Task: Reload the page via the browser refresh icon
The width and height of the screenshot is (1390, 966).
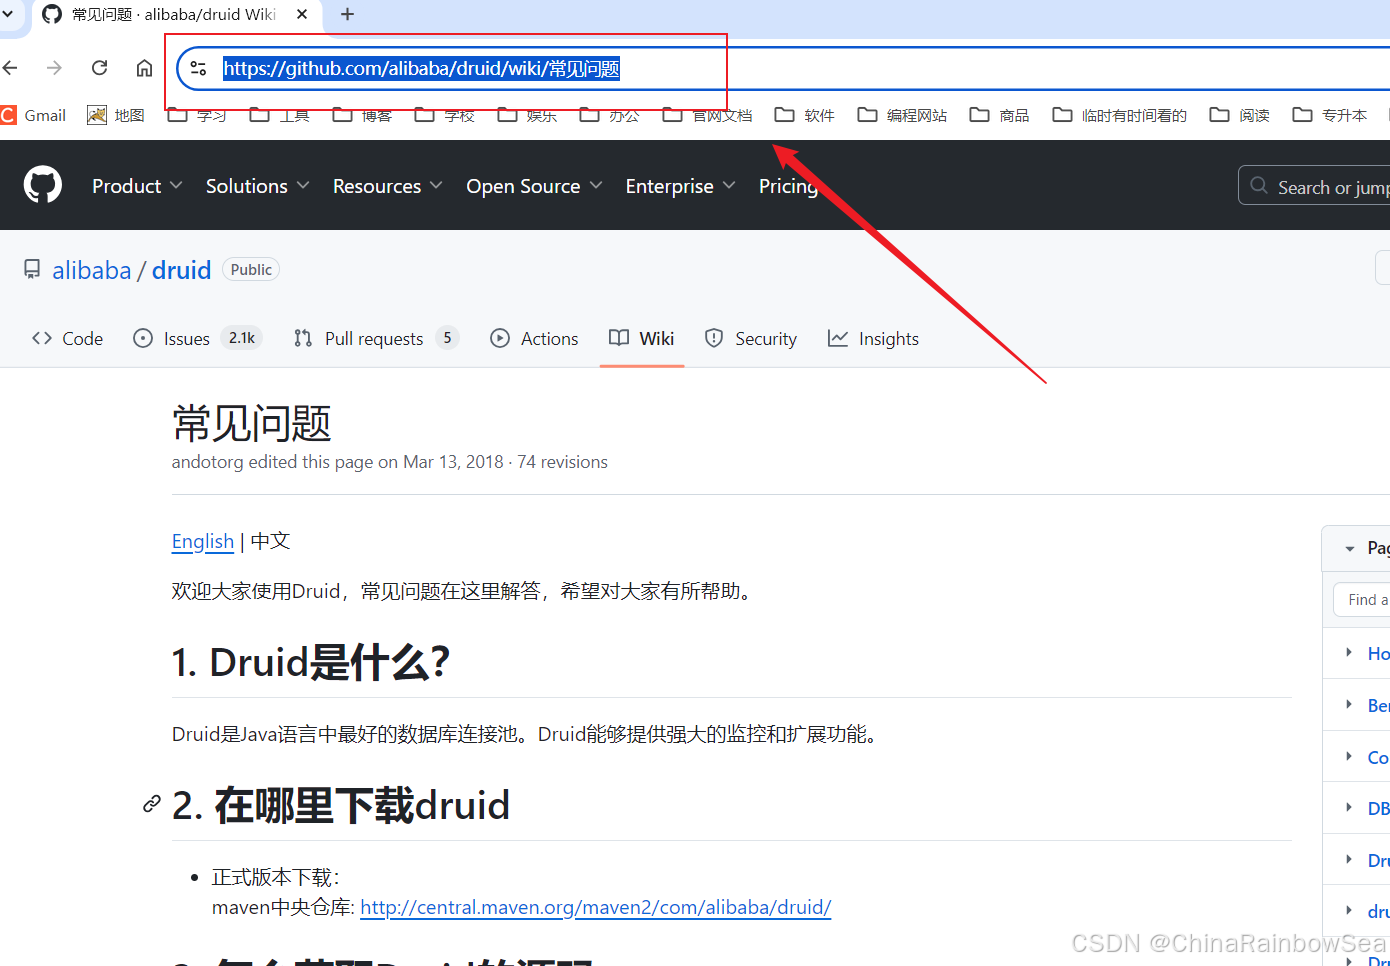Action: [99, 67]
